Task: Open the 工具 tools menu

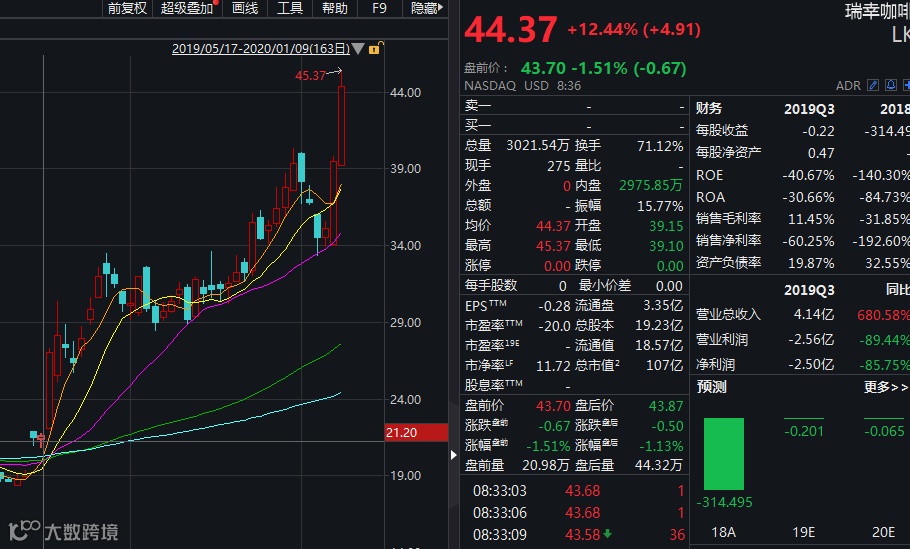Action: (290, 8)
